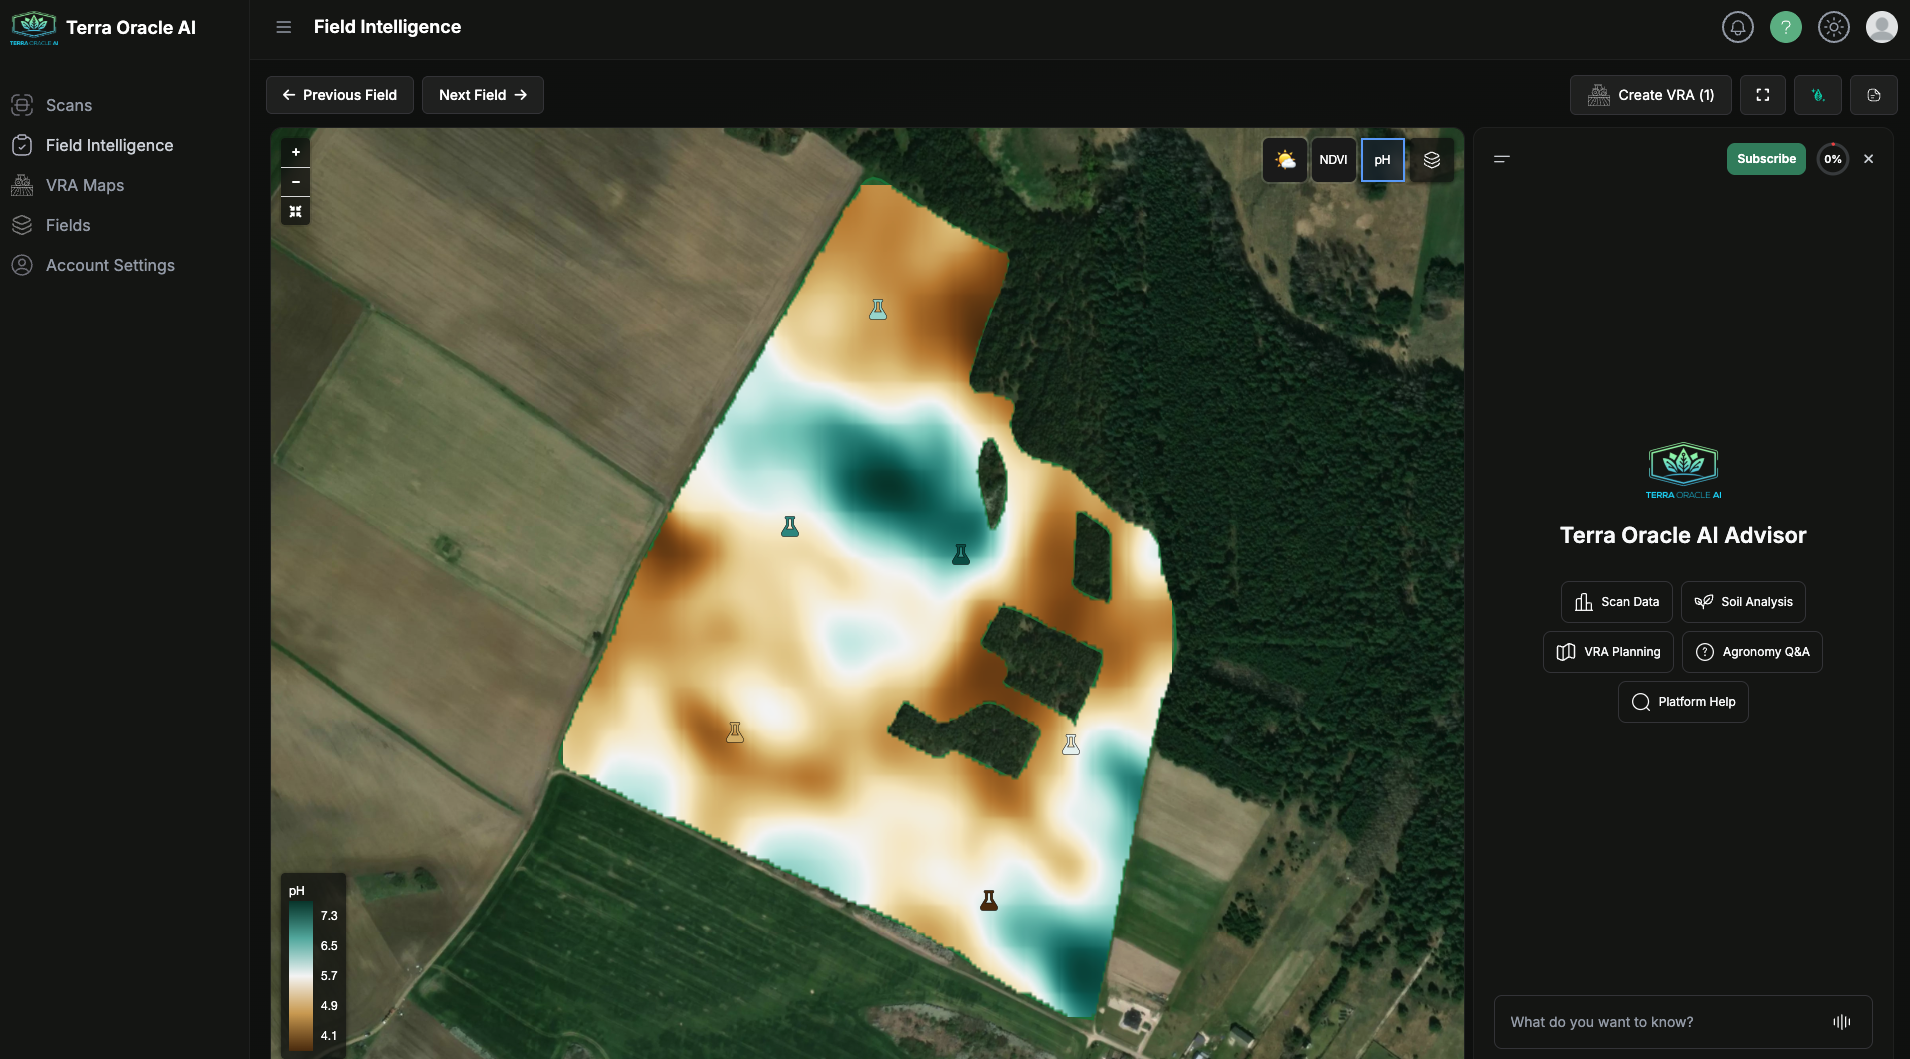
Task: Click the teal crop health droplet icon
Action: [1819, 95]
